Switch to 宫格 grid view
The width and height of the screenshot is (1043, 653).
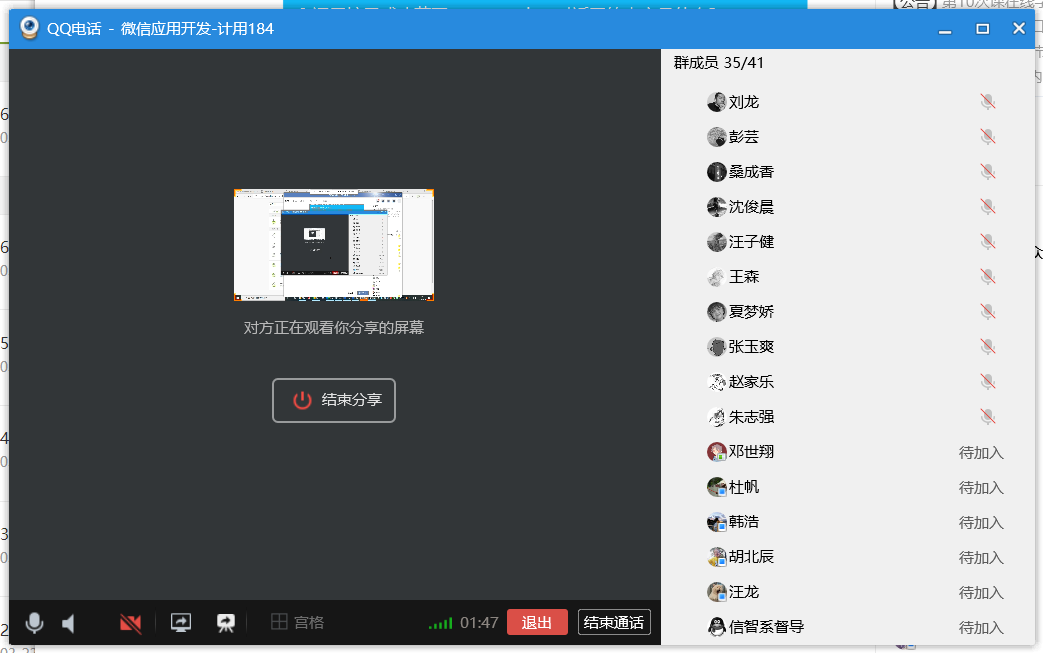pyautogui.click(x=298, y=622)
